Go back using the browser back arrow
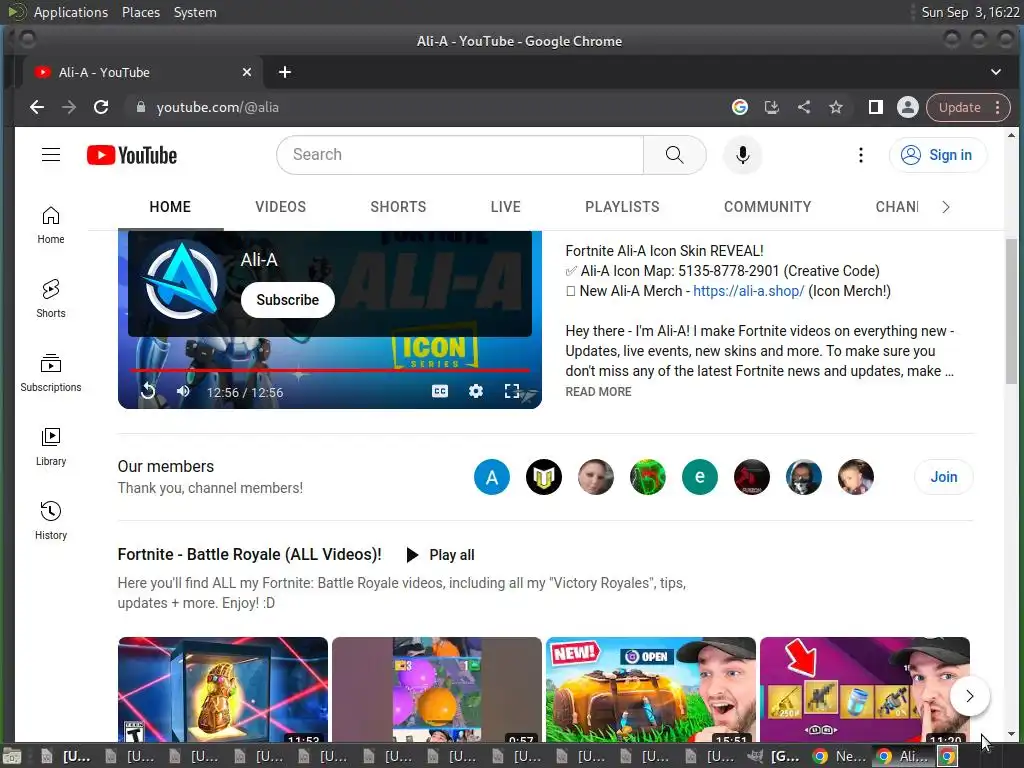 [x=37, y=107]
